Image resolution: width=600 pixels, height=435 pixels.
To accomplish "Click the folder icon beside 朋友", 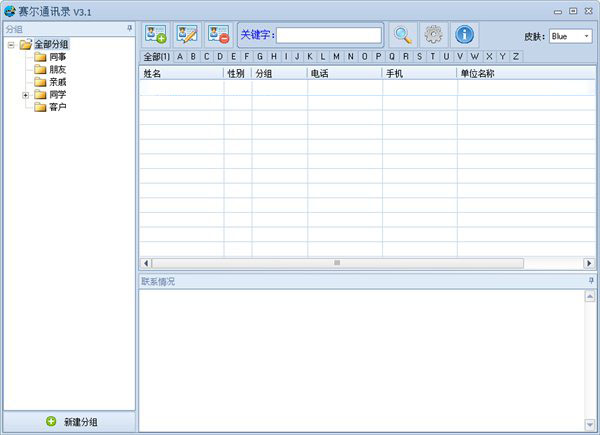I will pos(40,69).
